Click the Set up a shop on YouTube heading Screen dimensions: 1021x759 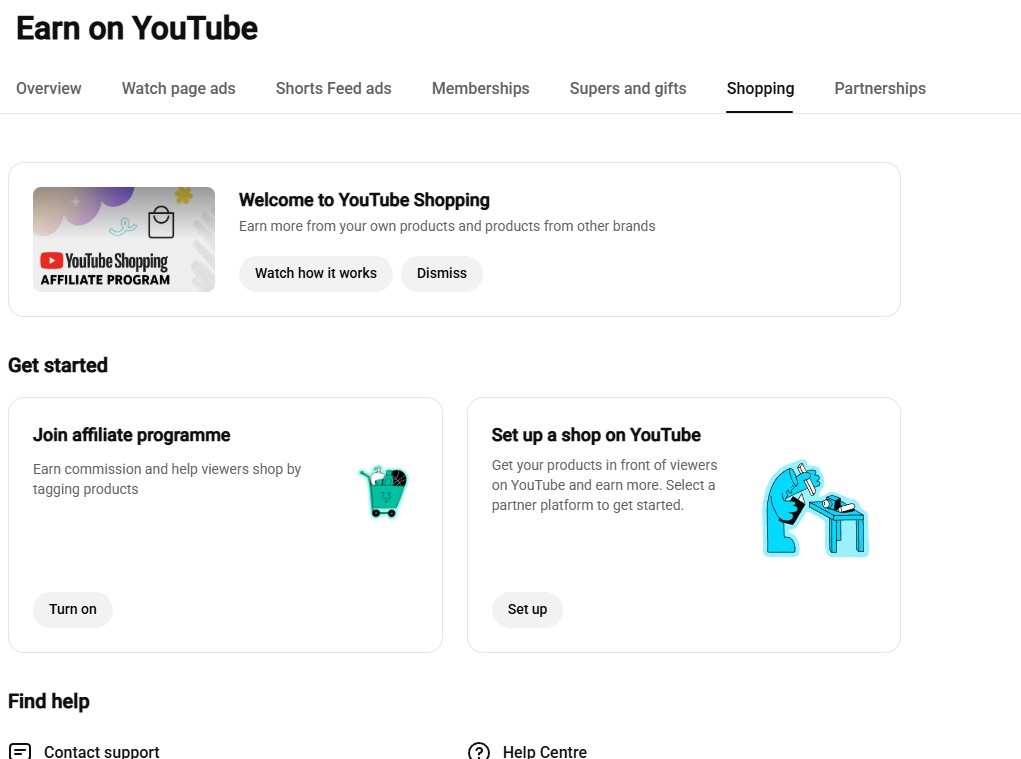click(596, 435)
